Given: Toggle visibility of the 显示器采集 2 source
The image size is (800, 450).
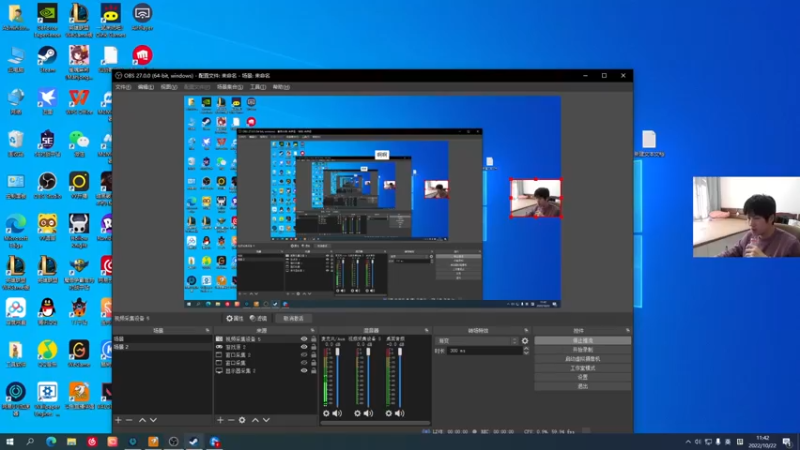Looking at the screenshot, I should (304, 371).
